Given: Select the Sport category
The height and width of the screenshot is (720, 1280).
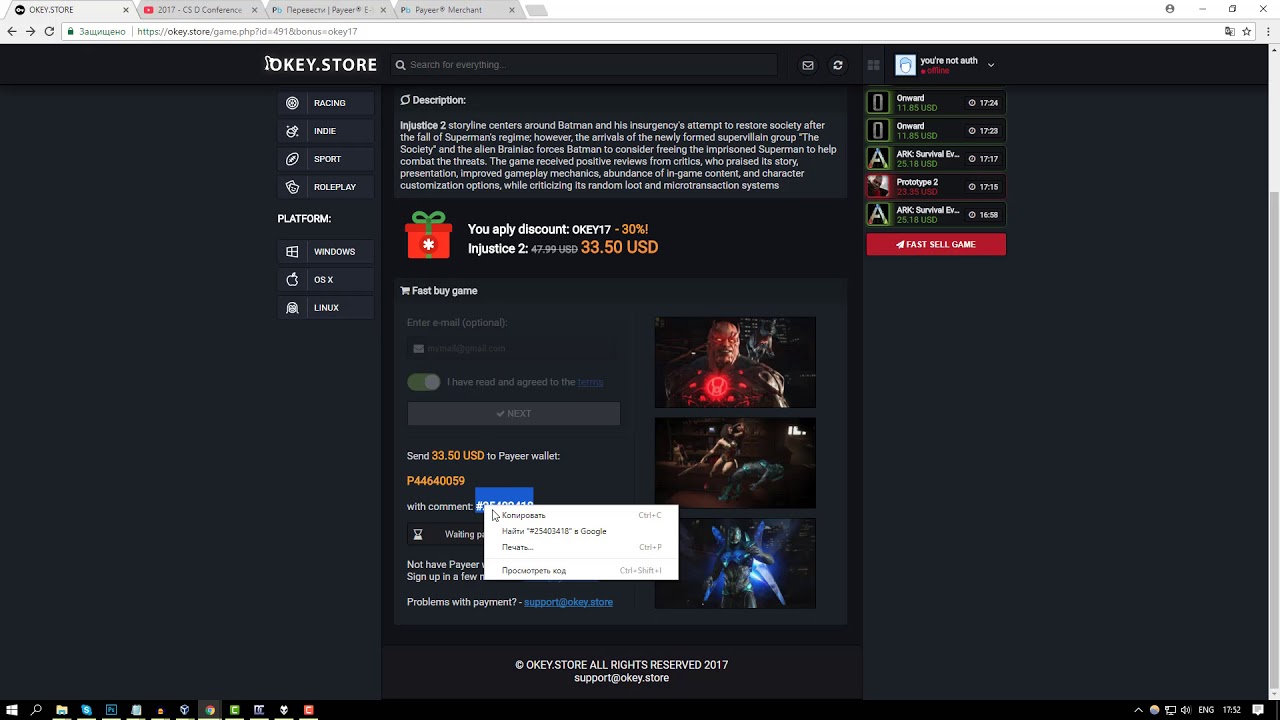Looking at the screenshot, I should tap(326, 159).
